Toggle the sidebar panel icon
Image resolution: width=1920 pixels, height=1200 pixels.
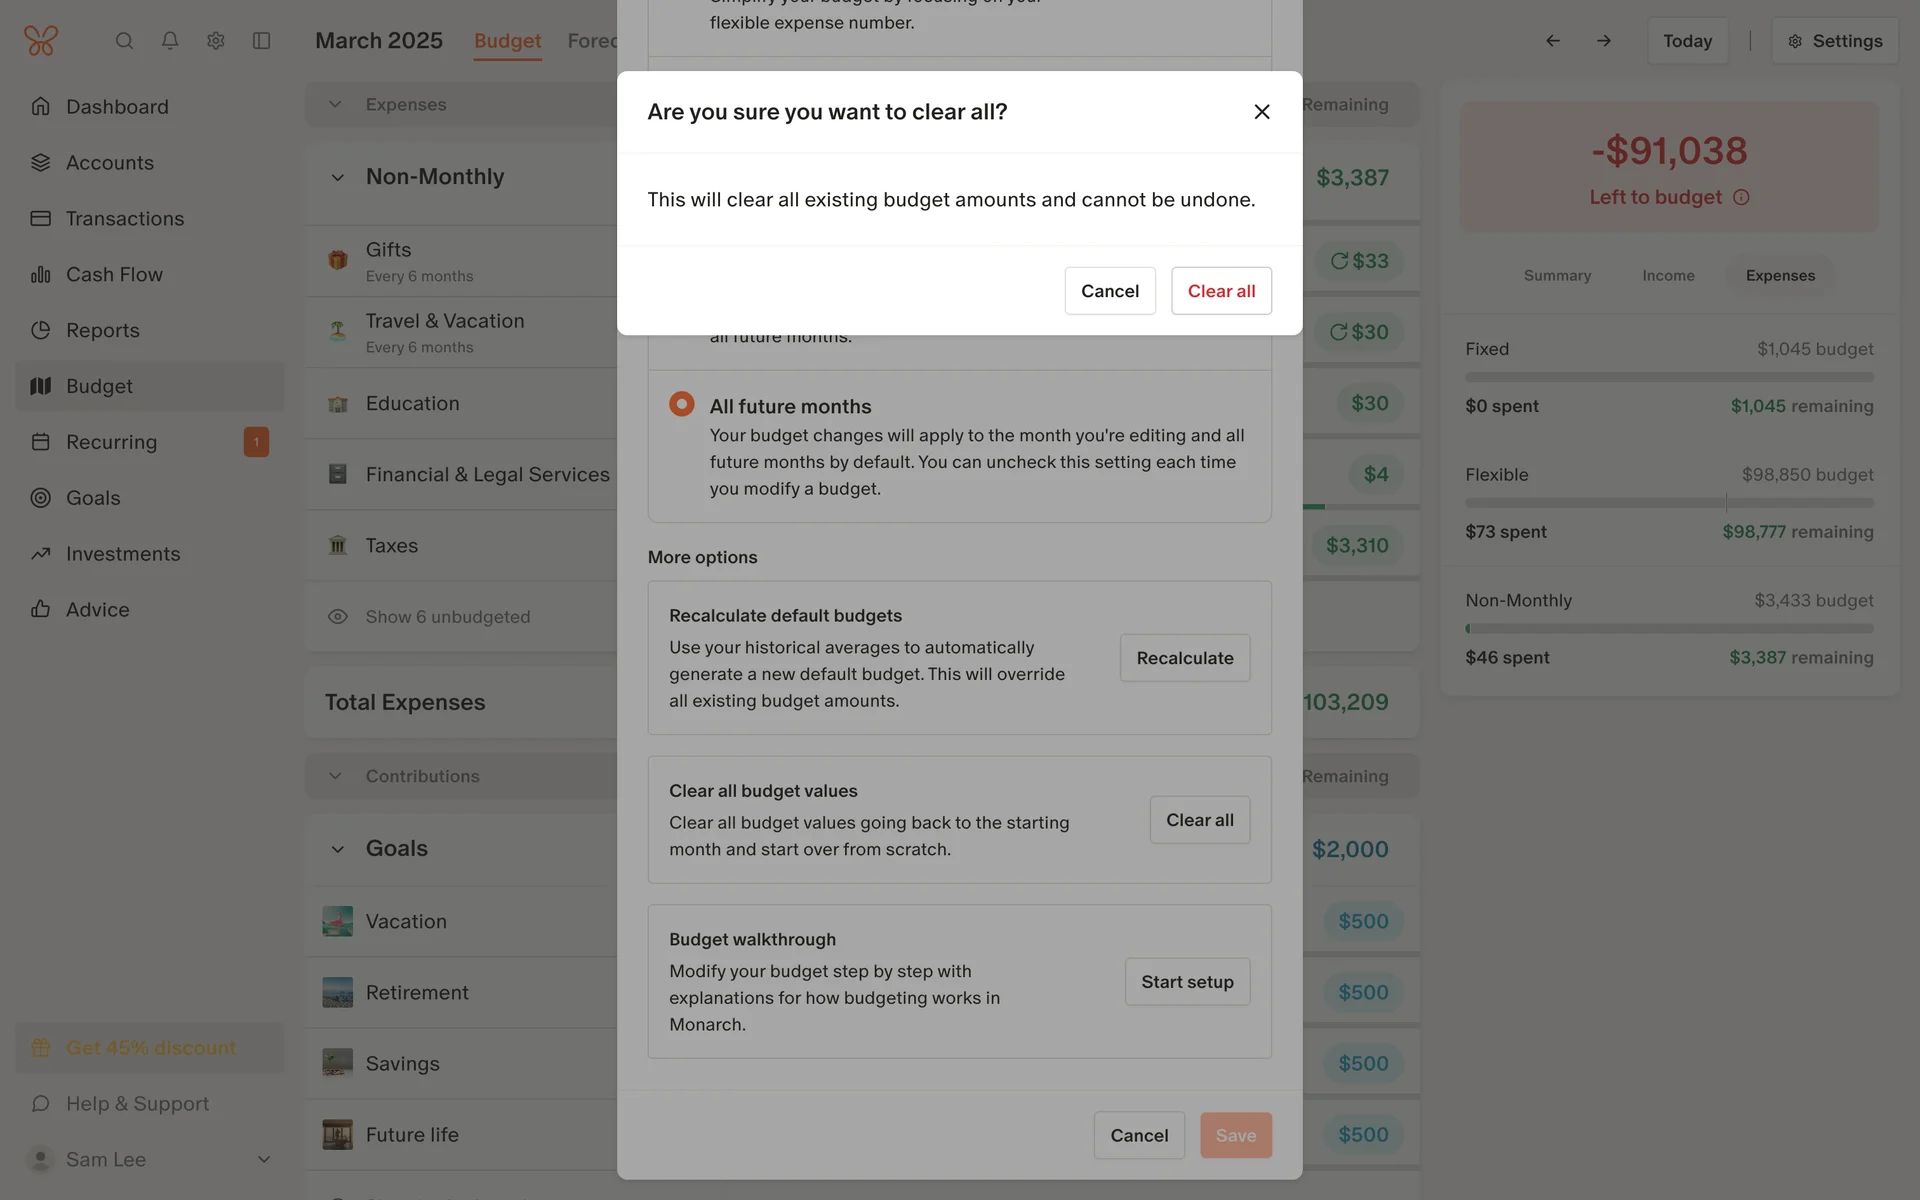click(x=262, y=41)
